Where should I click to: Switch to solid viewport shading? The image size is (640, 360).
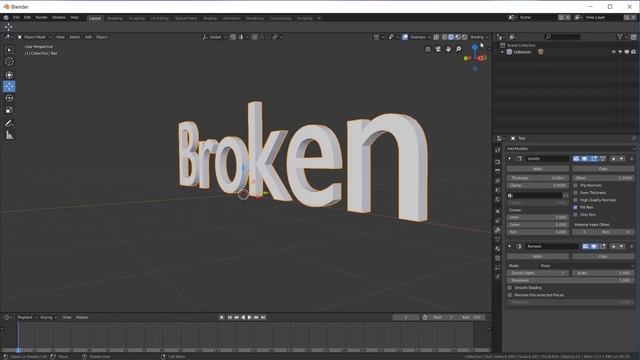pos(451,37)
